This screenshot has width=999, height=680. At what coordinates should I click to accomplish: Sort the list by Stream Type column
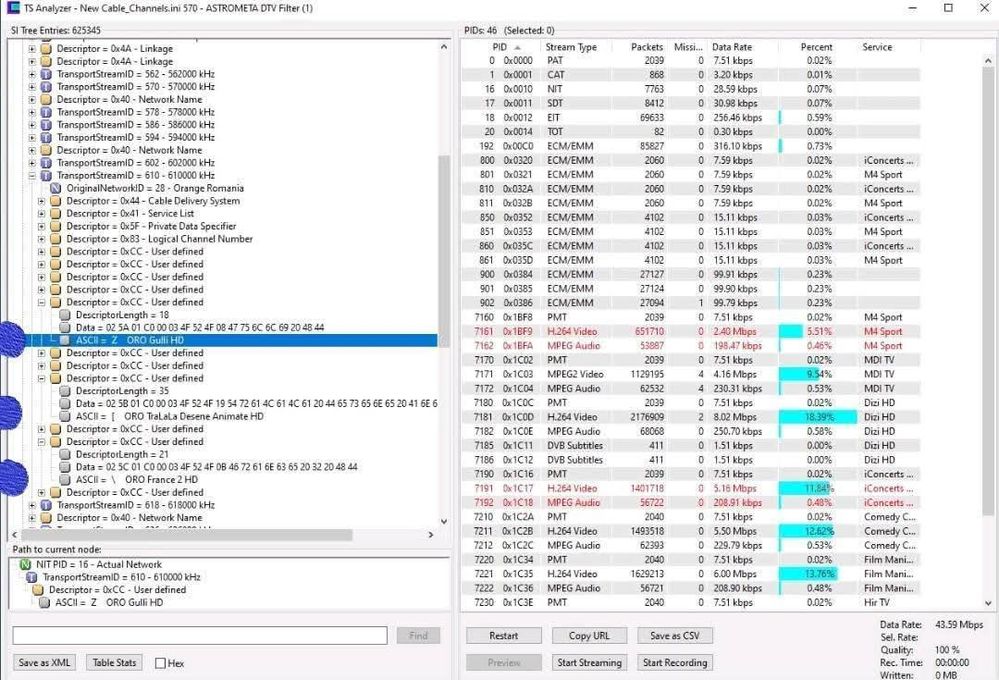(570, 47)
